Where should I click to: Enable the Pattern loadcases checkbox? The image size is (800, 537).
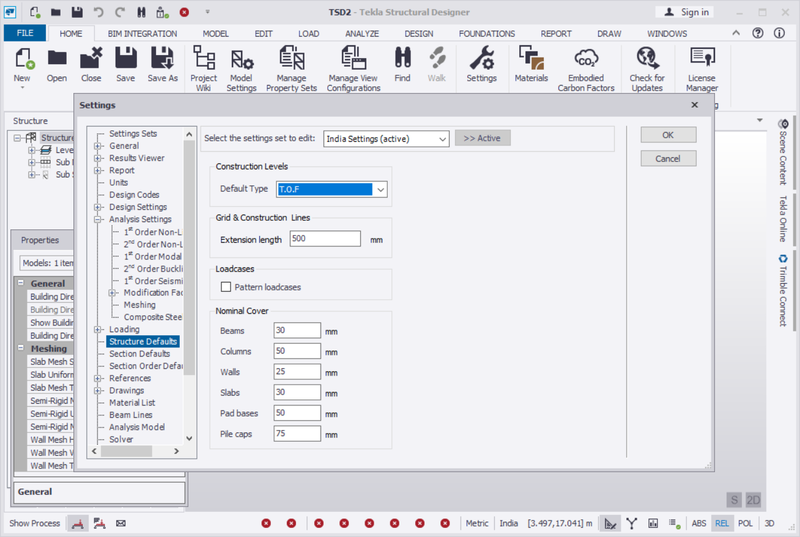[x=226, y=287]
